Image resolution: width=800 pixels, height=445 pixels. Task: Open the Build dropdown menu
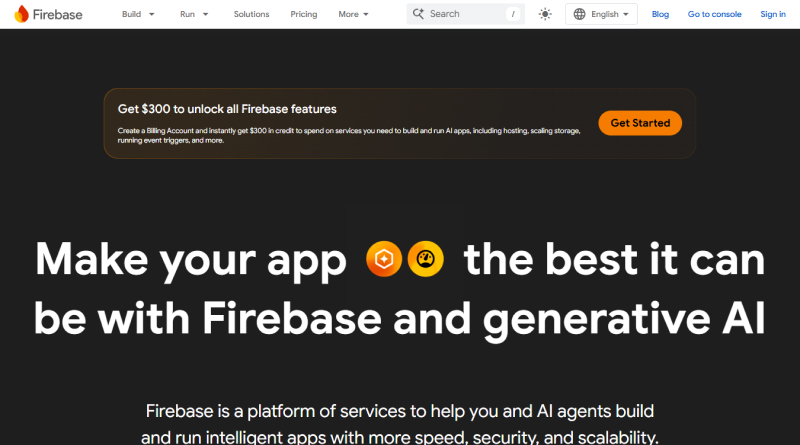pos(138,14)
